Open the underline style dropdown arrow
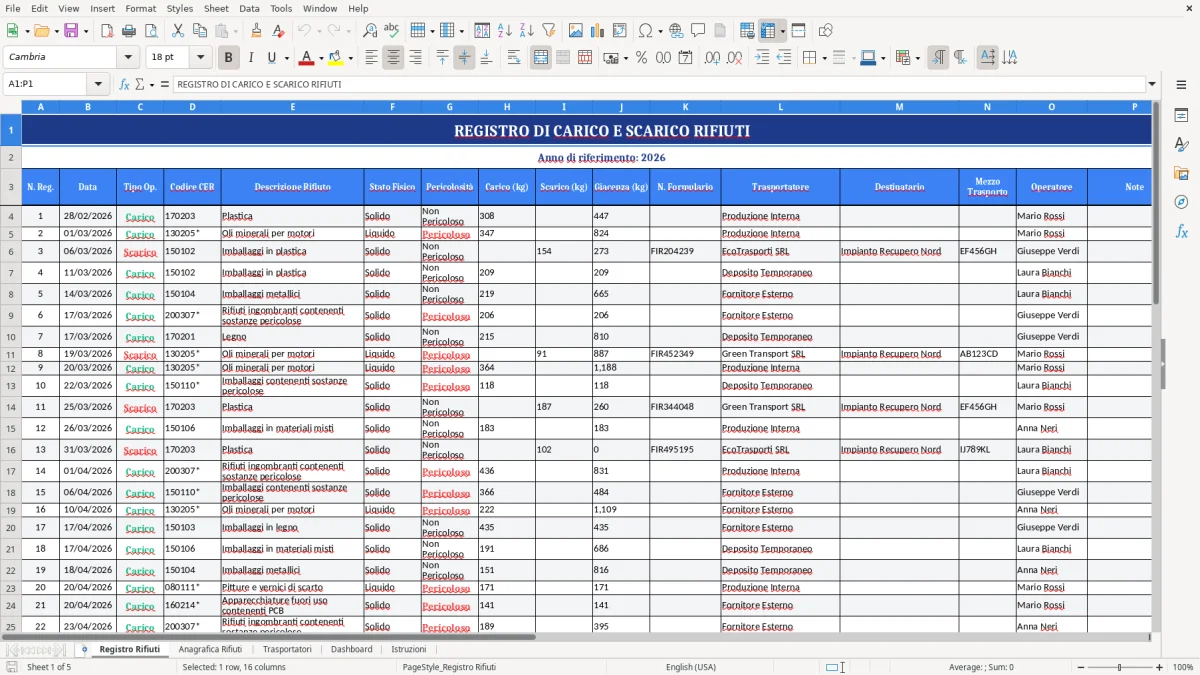 (x=285, y=58)
